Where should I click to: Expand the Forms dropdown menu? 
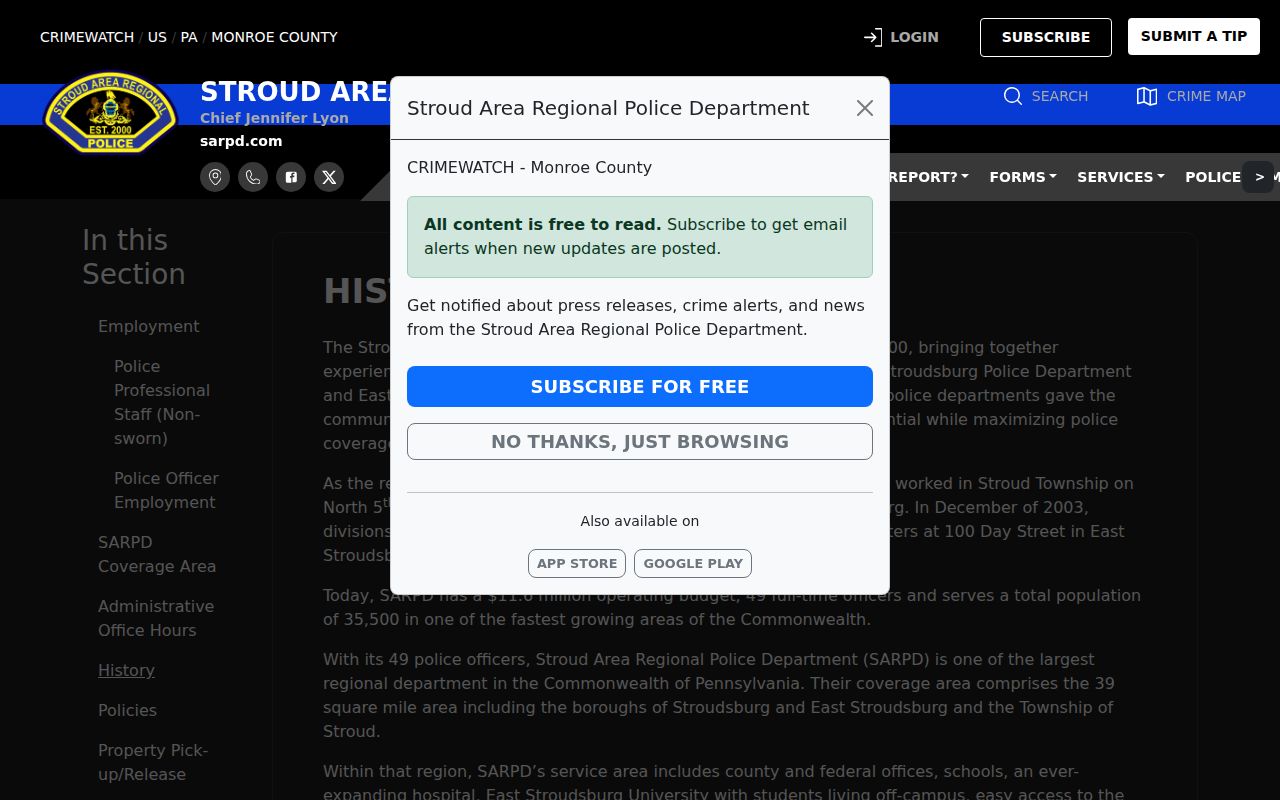click(x=1023, y=177)
